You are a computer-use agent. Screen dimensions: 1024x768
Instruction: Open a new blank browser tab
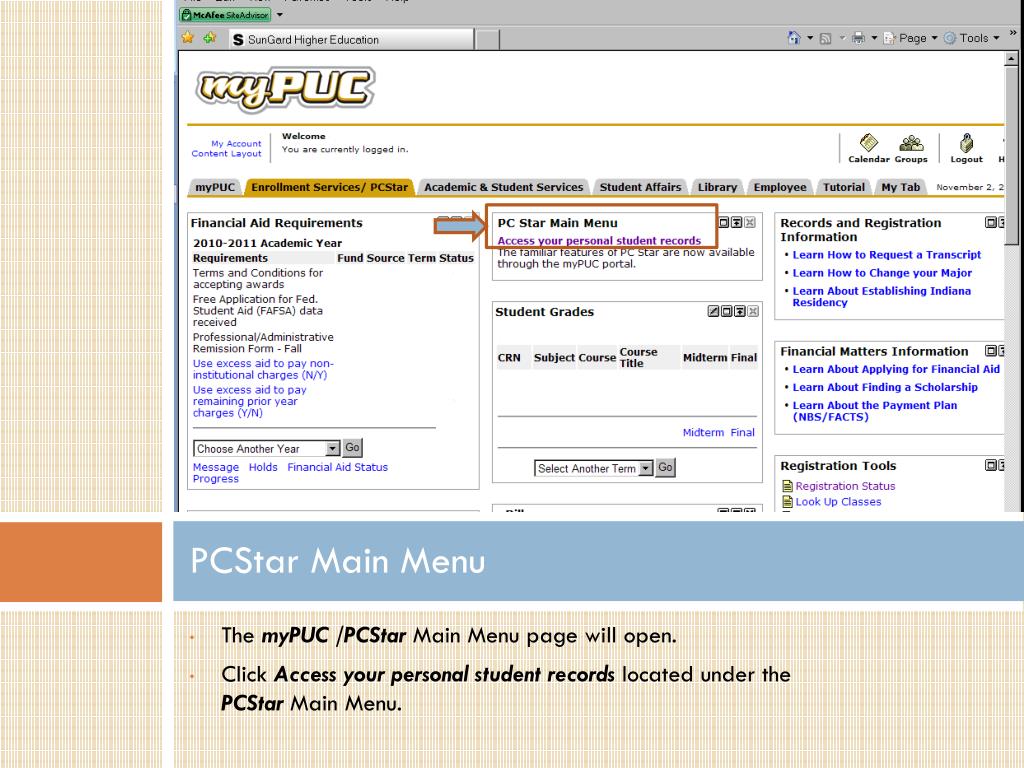(487, 40)
